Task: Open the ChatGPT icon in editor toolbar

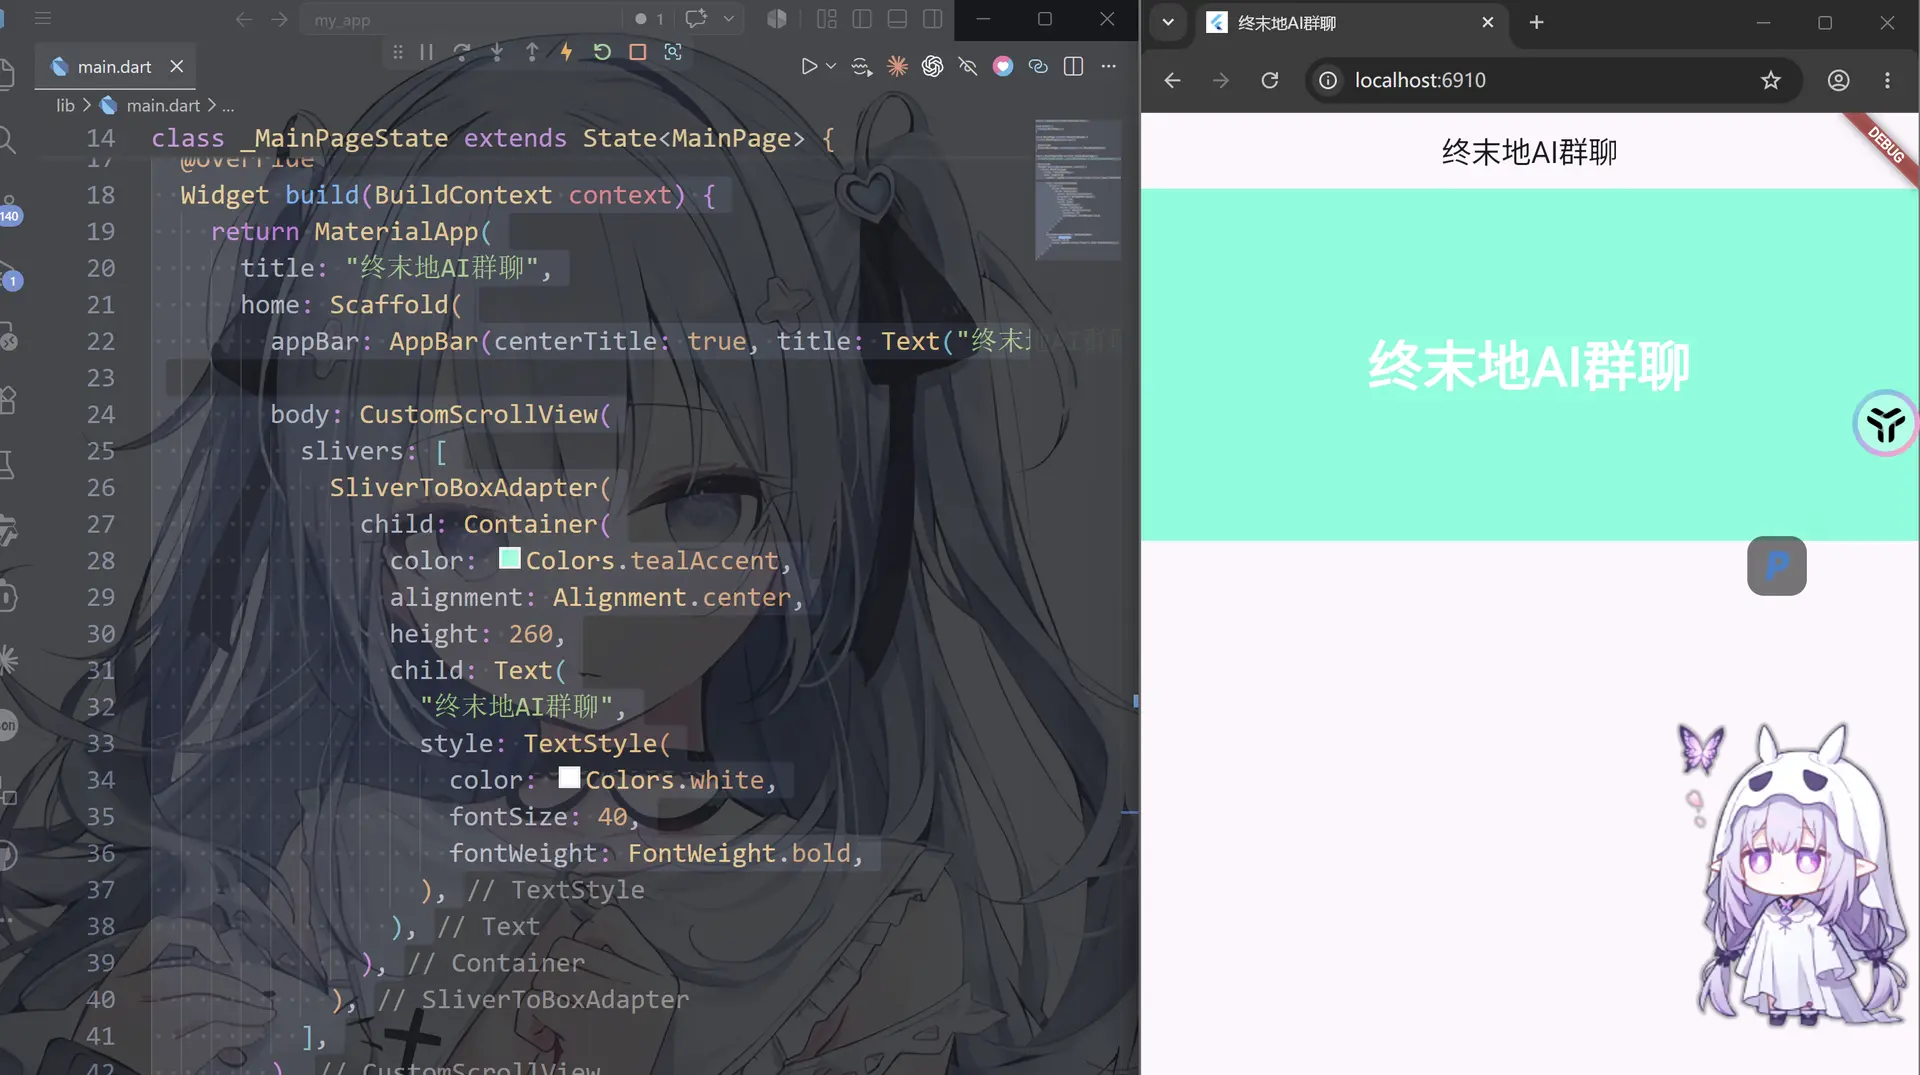Action: [932, 66]
